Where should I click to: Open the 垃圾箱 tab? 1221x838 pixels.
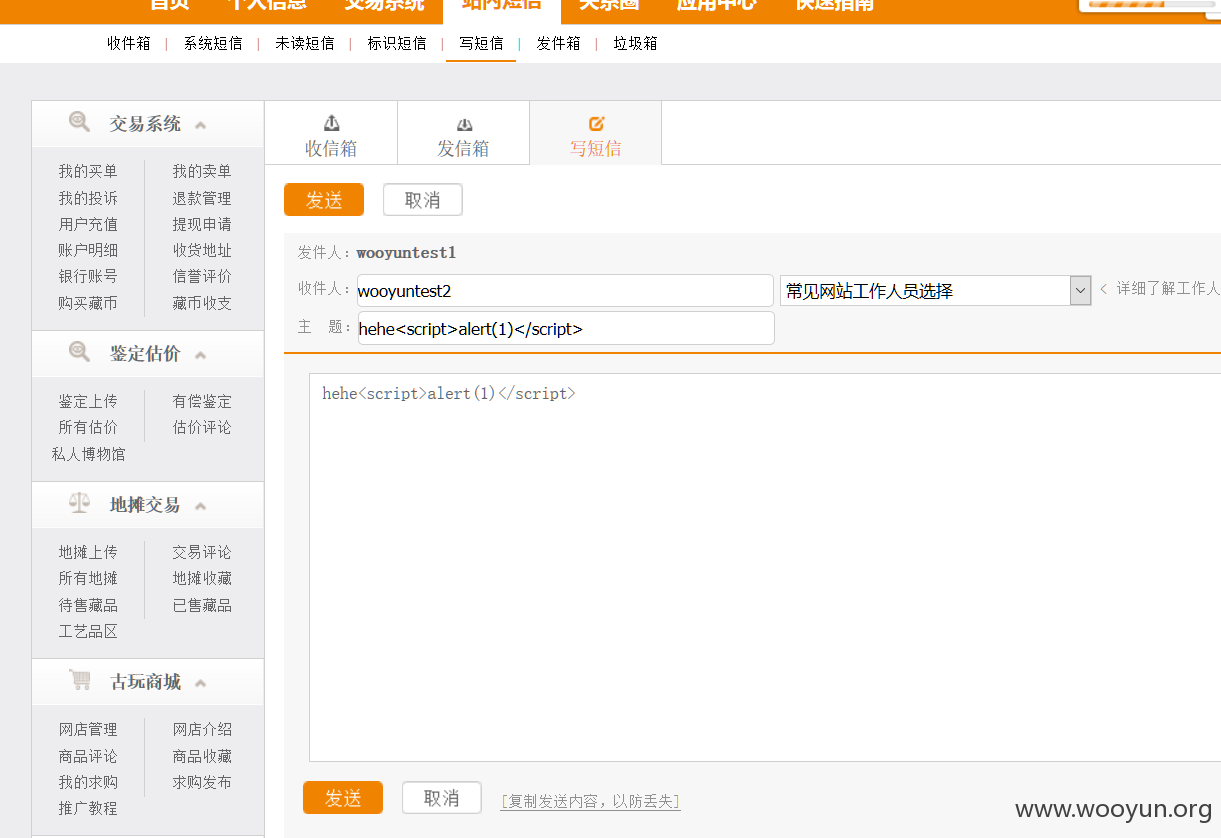click(x=635, y=43)
